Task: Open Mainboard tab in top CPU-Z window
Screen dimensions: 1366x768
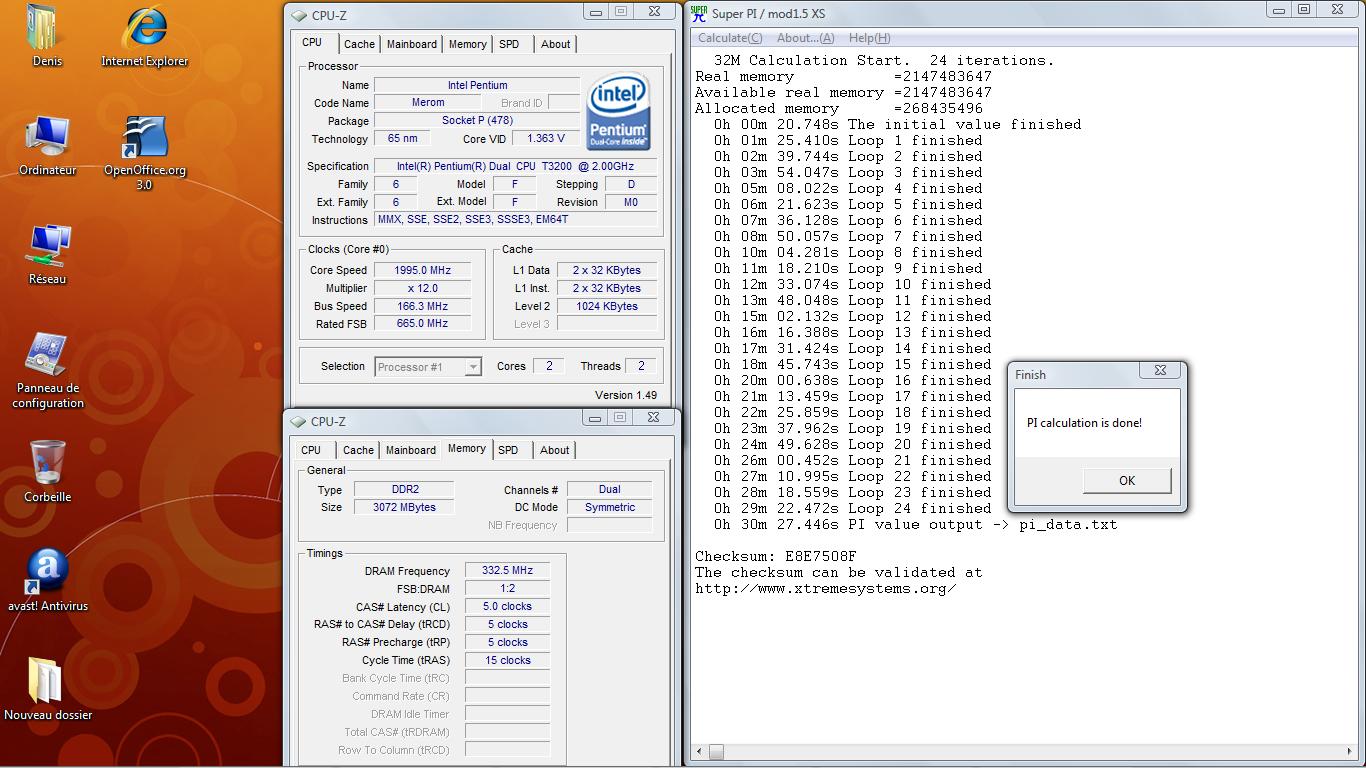Action: pos(412,44)
